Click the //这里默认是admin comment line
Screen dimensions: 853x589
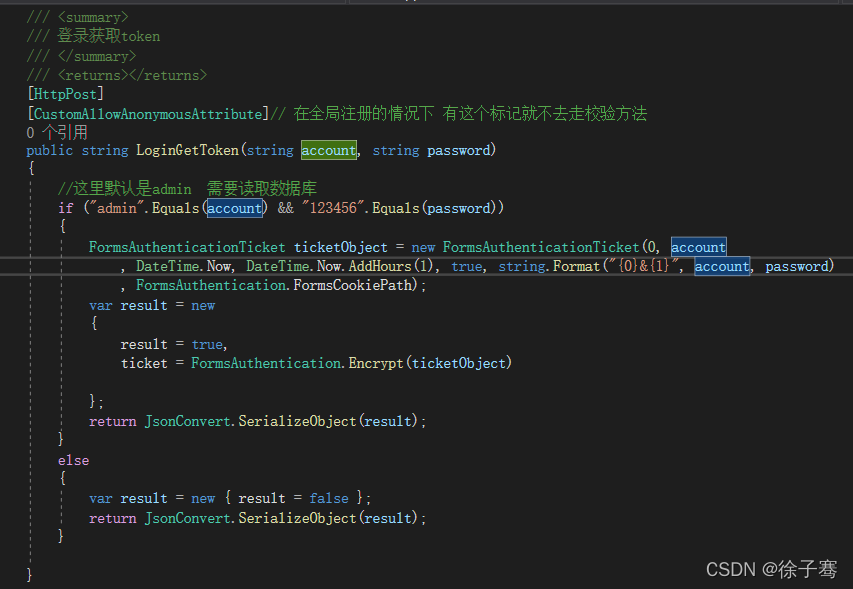[187, 189]
